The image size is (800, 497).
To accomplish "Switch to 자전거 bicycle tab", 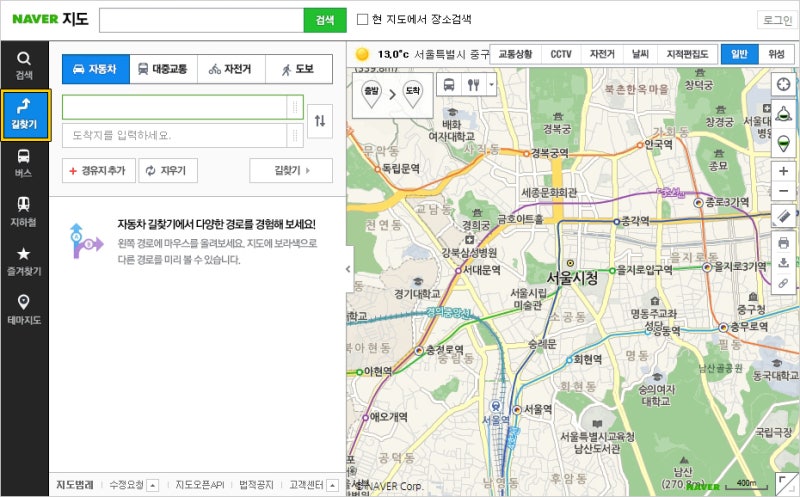I will point(231,69).
